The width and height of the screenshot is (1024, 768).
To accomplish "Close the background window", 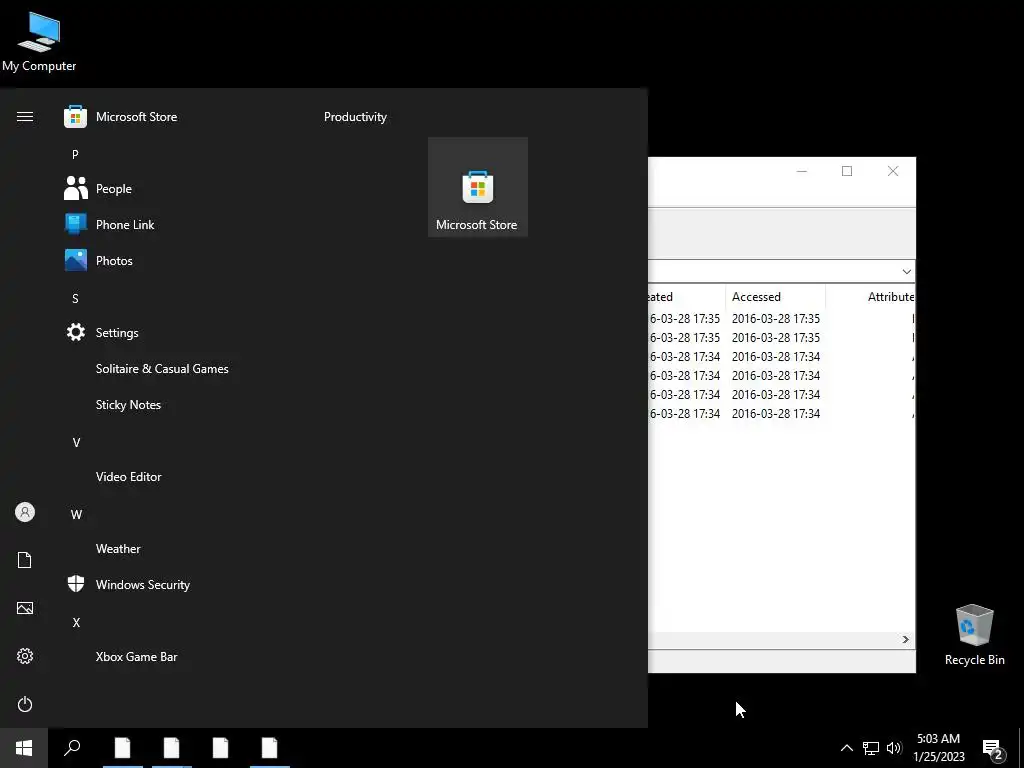I will (893, 171).
